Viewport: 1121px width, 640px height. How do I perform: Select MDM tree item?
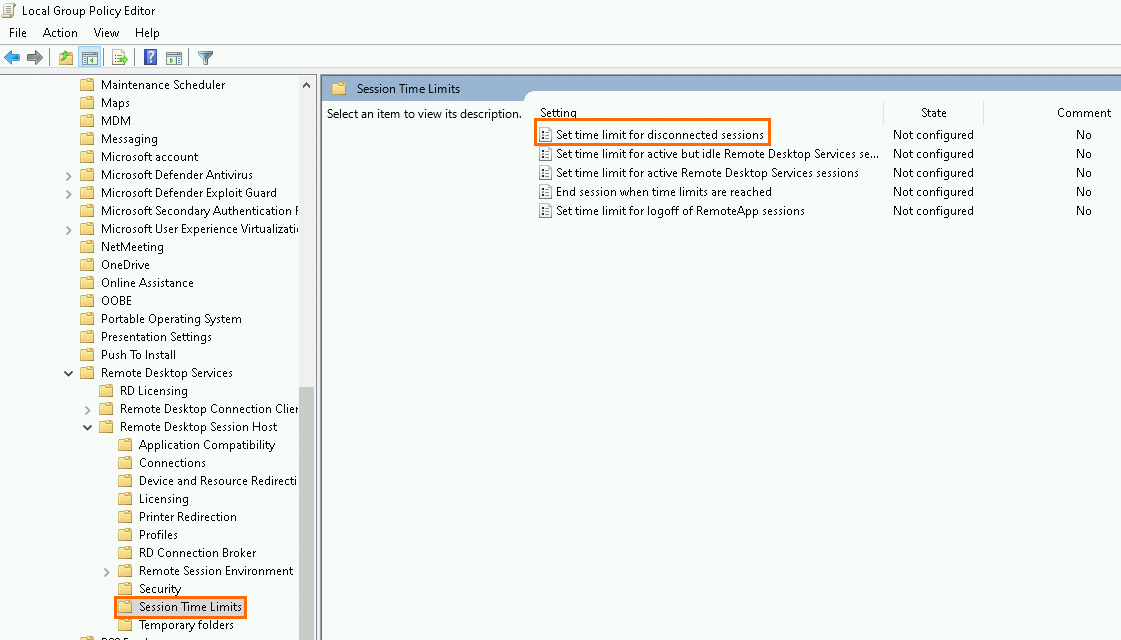(116, 121)
